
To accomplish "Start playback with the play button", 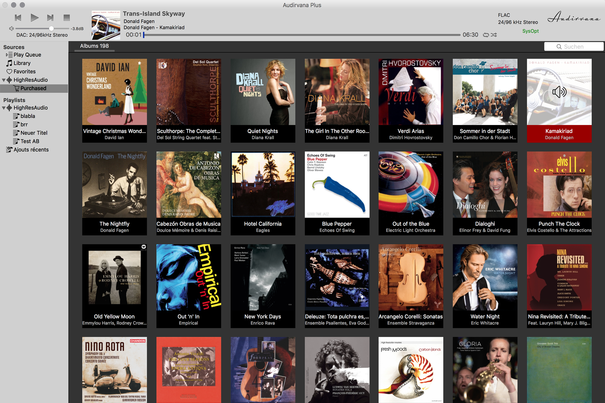I will [34, 17].
